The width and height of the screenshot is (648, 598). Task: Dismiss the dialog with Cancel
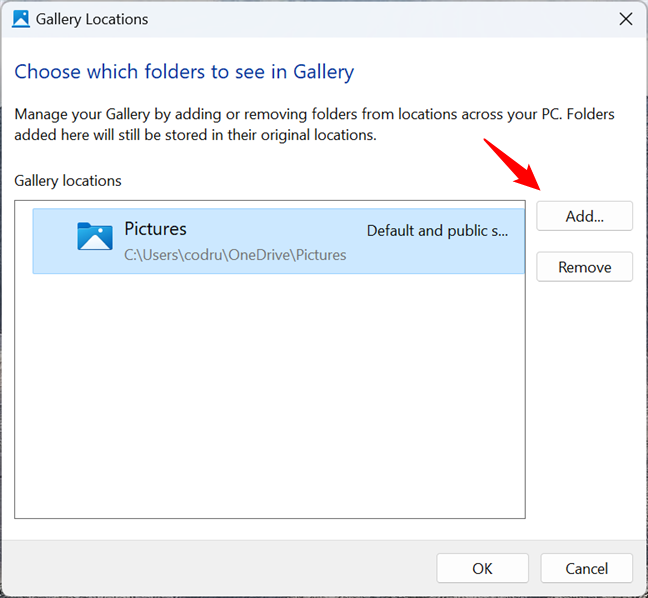tap(586, 568)
